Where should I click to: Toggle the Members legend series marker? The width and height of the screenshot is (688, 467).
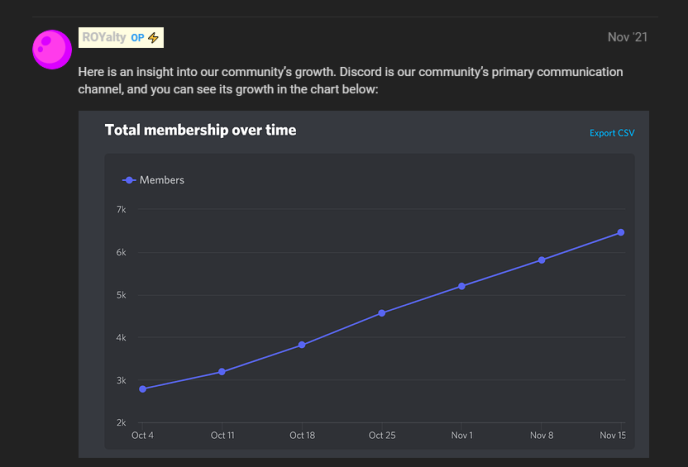click(x=129, y=180)
